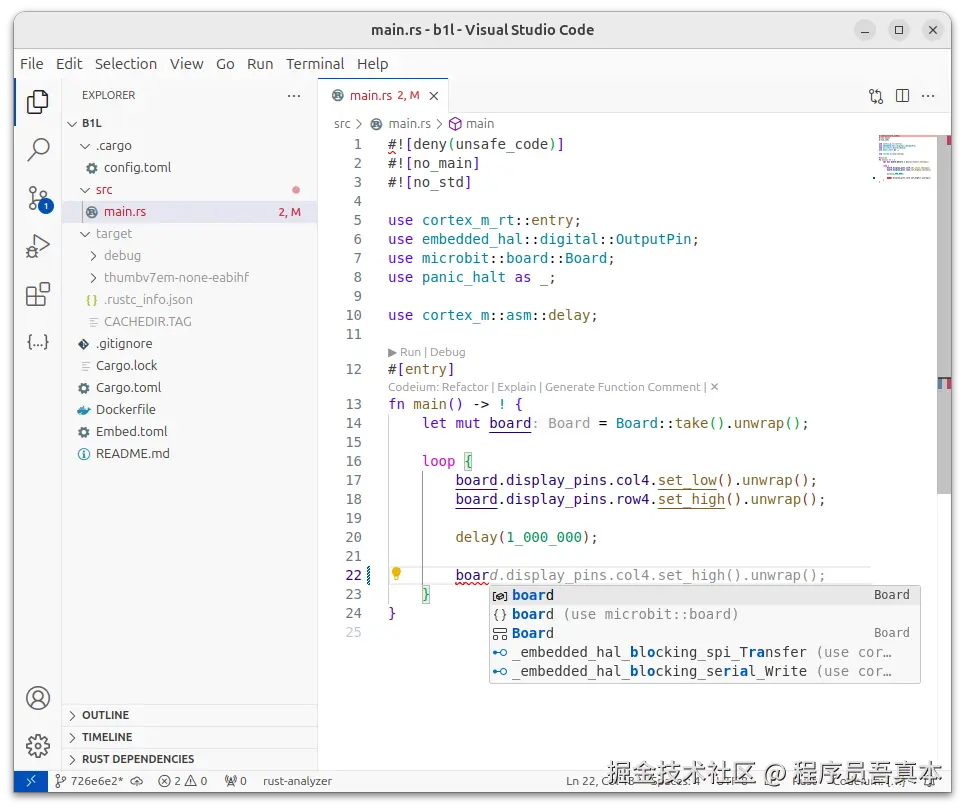Collapse the .cargo folder

[85, 146]
